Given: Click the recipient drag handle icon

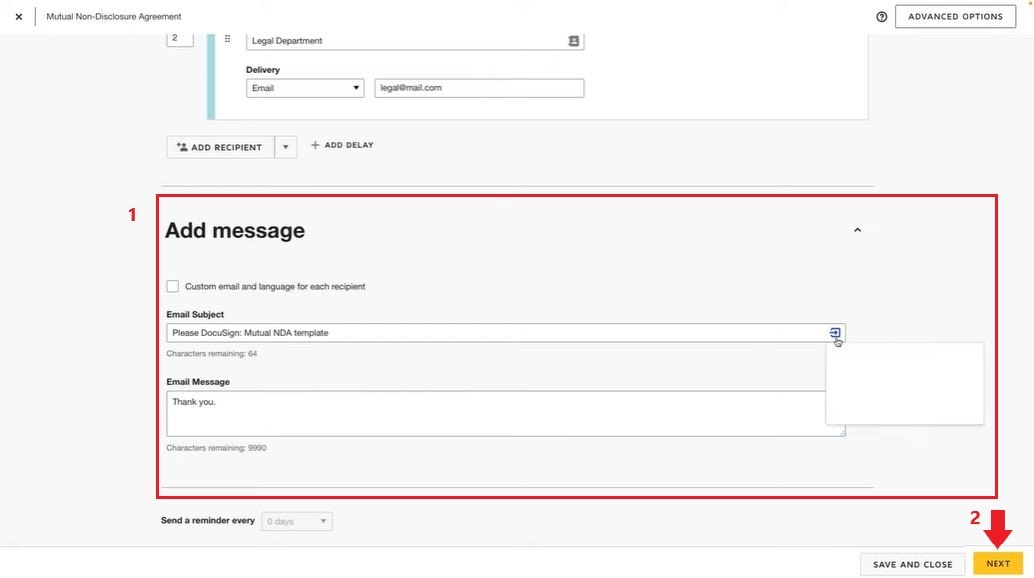Looking at the screenshot, I should [x=228, y=39].
